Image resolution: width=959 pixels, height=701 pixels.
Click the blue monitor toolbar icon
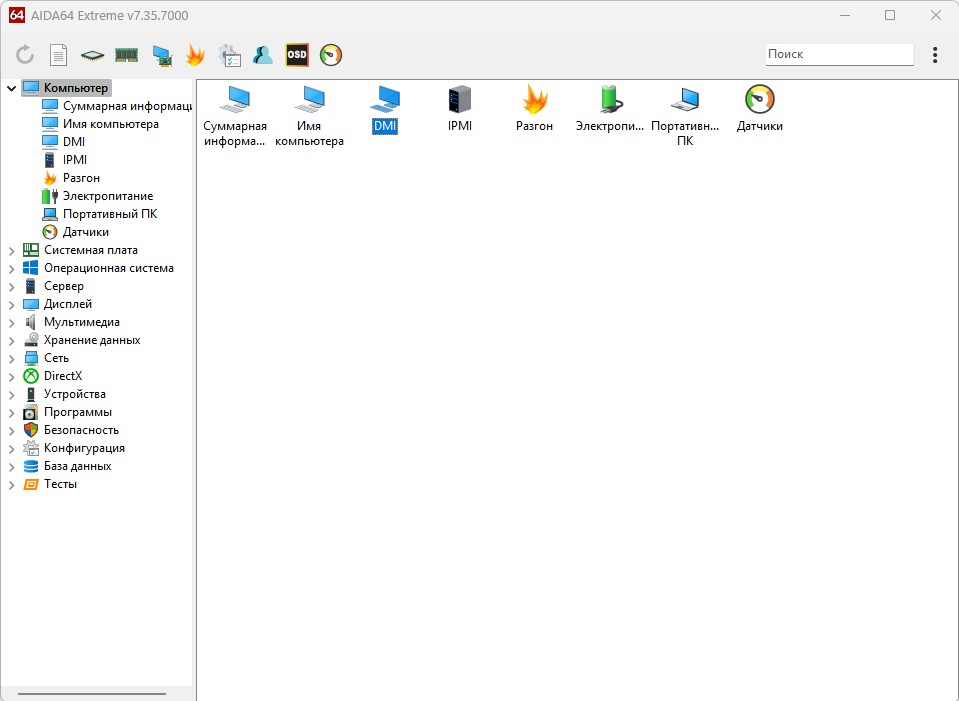(162, 56)
